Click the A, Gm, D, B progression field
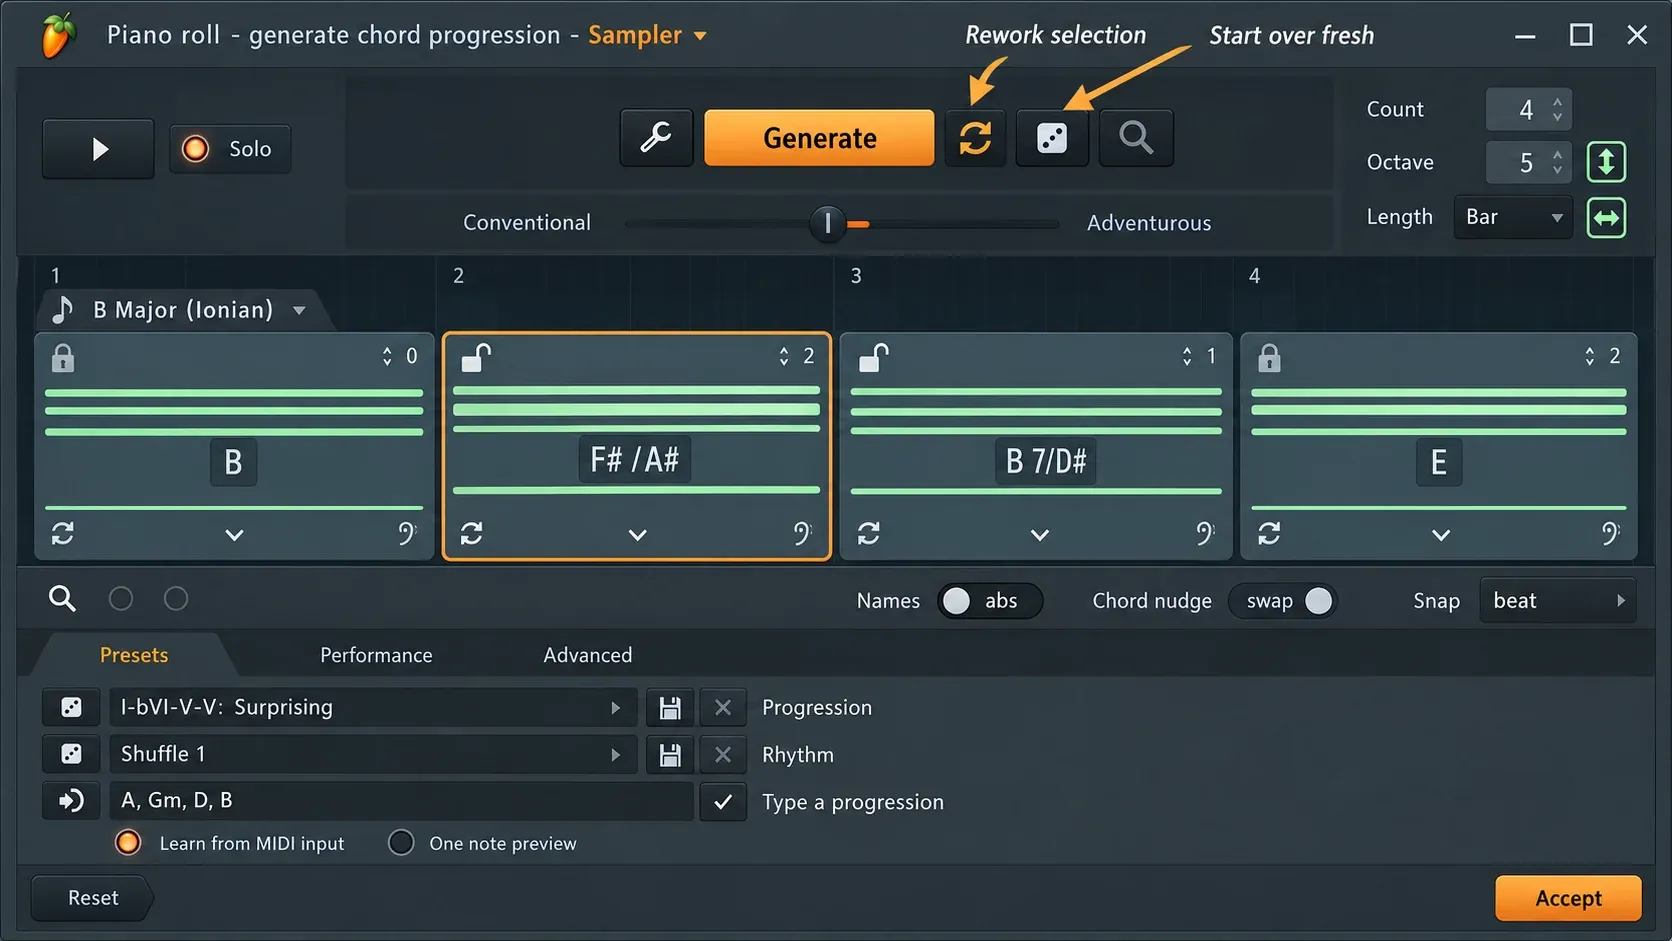 pyautogui.click(x=401, y=801)
